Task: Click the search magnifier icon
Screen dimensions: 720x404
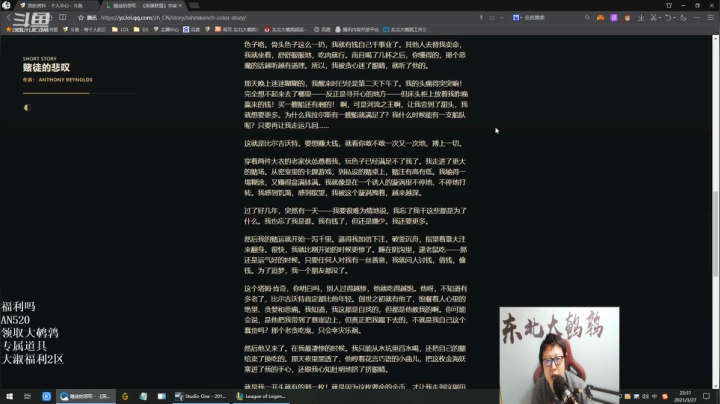Action: [x=587, y=17]
